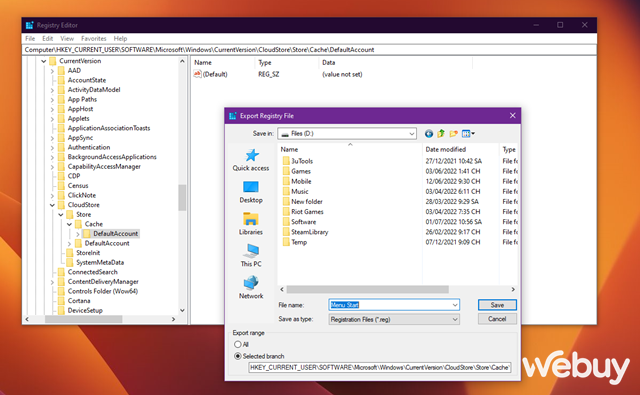Viewport: 640px width, 395px height.
Task: Click horizontal scrollbar in file list
Action: coord(367,289)
